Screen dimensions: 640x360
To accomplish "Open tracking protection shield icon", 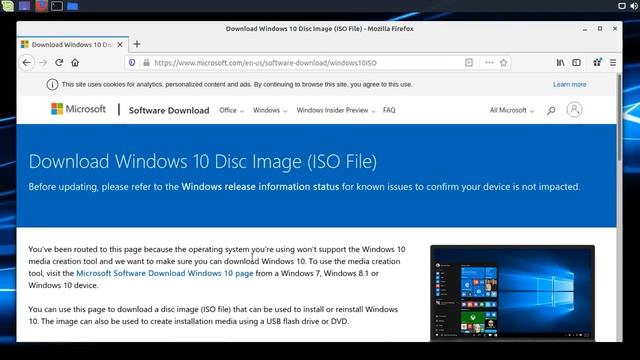I will click(x=132, y=62).
